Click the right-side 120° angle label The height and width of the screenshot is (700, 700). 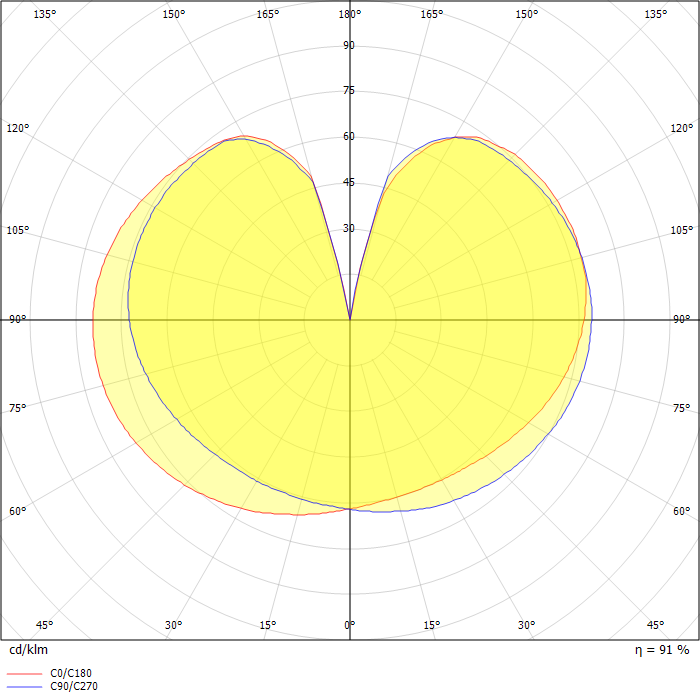point(682,128)
